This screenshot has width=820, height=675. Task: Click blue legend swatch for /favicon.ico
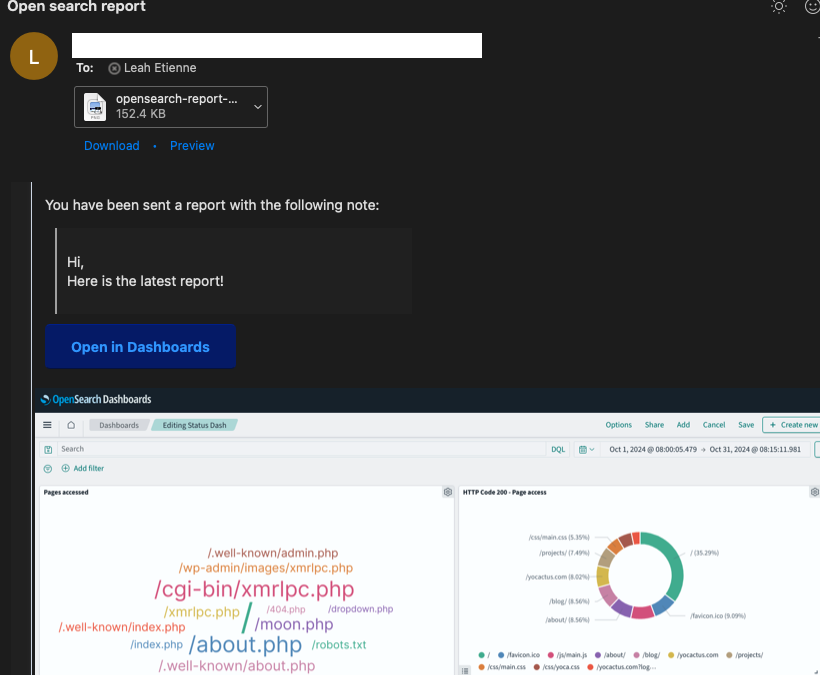(501, 655)
